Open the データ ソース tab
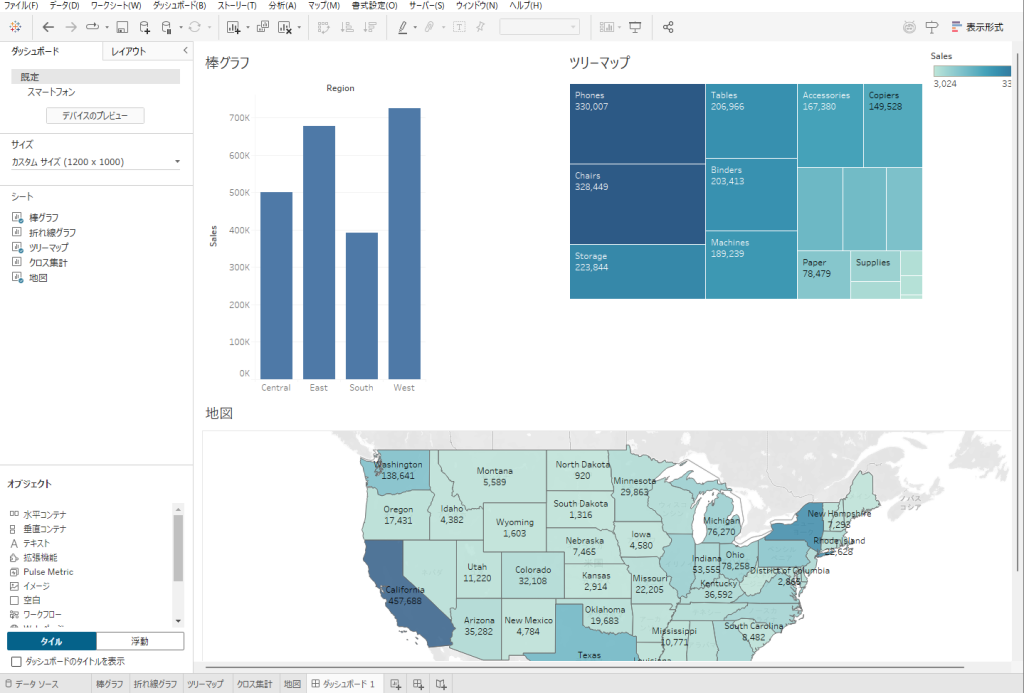The height and width of the screenshot is (693, 1024). click(36, 684)
